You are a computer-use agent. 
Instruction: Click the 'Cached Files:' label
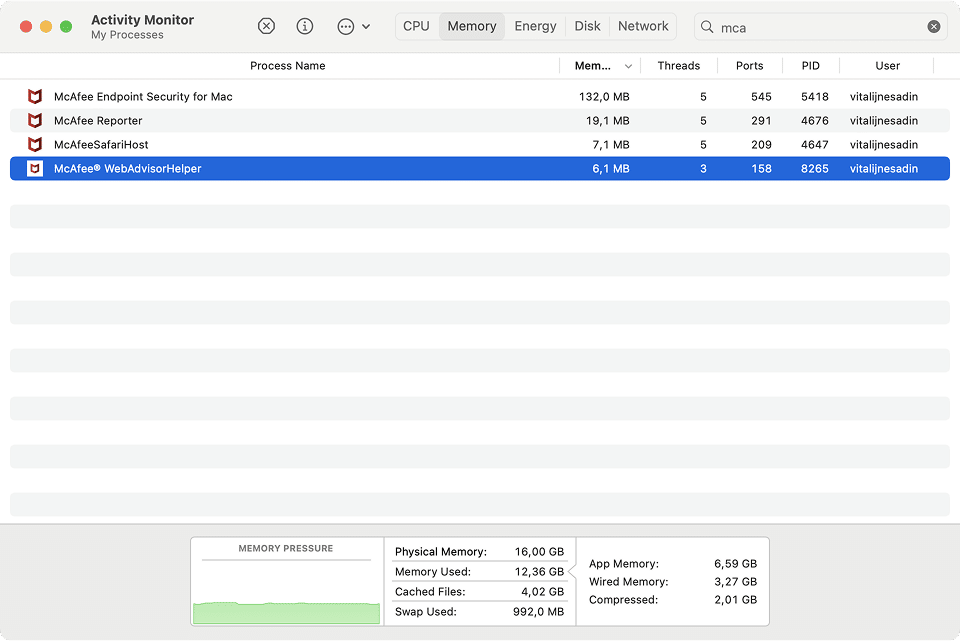click(430, 592)
